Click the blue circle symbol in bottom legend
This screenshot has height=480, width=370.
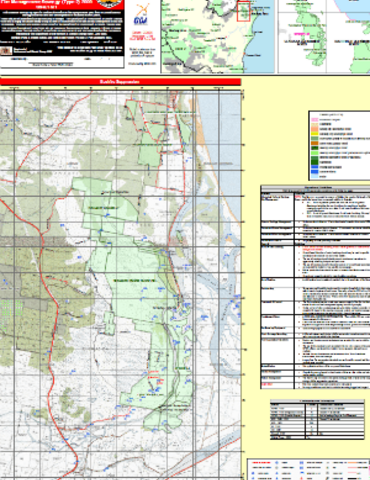click(276, 463)
